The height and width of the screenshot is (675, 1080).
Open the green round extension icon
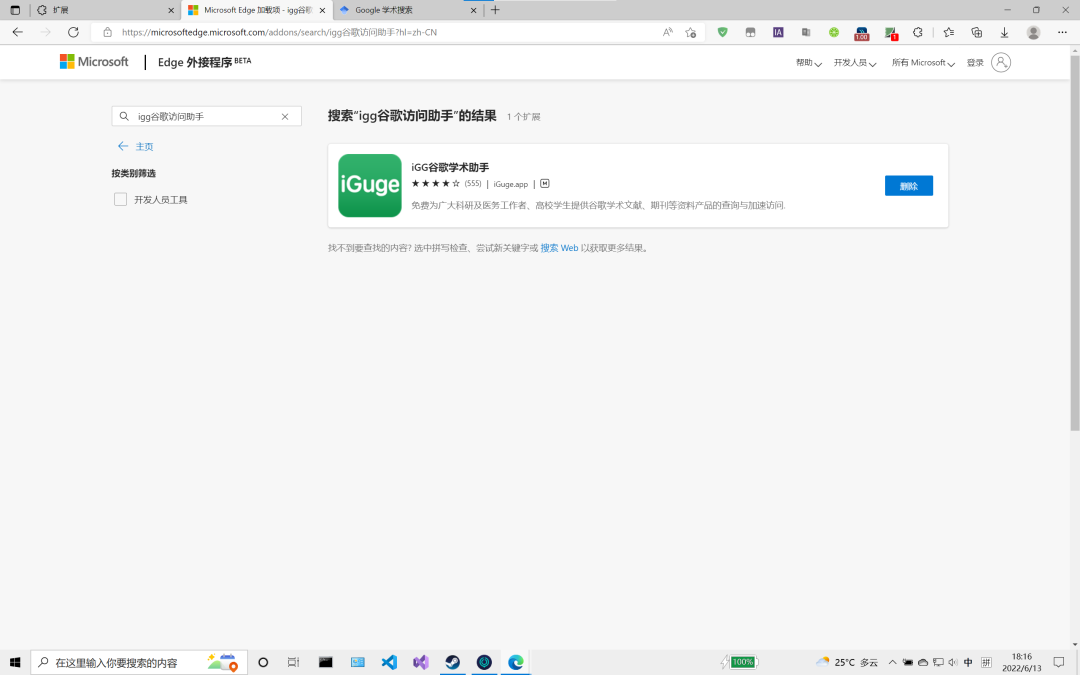834,32
